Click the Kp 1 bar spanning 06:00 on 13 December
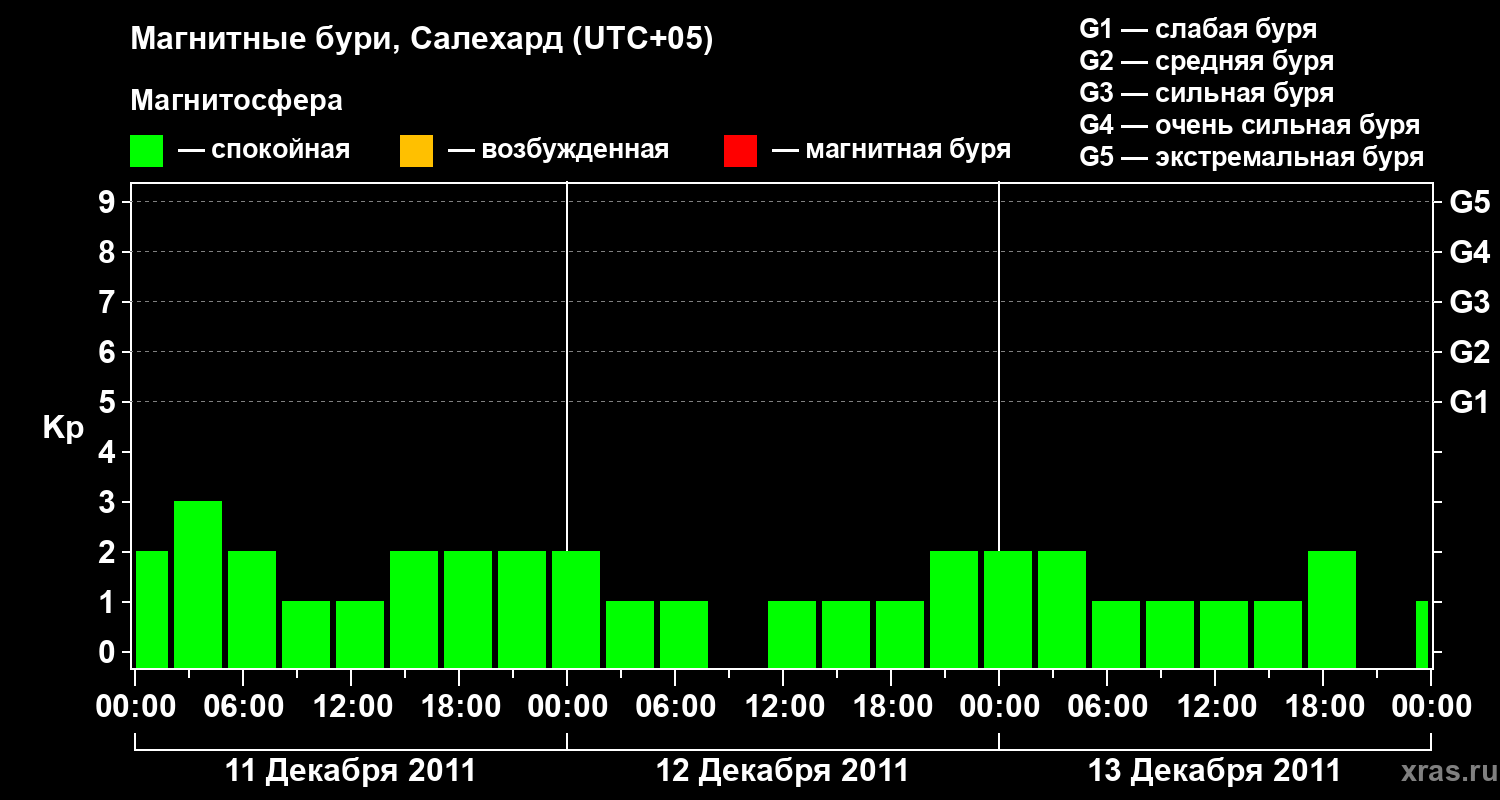The image size is (1500, 800). (x=1116, y=634)
